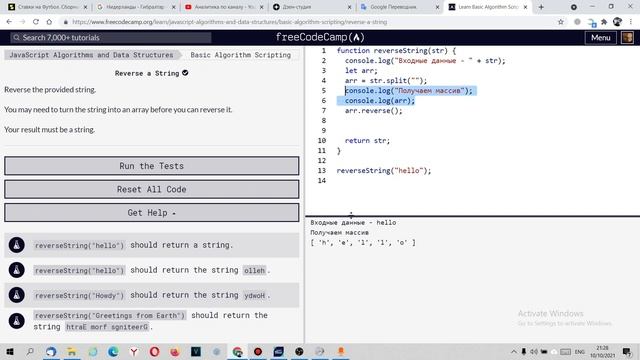This screenshot has height=360, width=640.
Task: Switch to the Дзен-студия tab
Action: click(311, 7)
